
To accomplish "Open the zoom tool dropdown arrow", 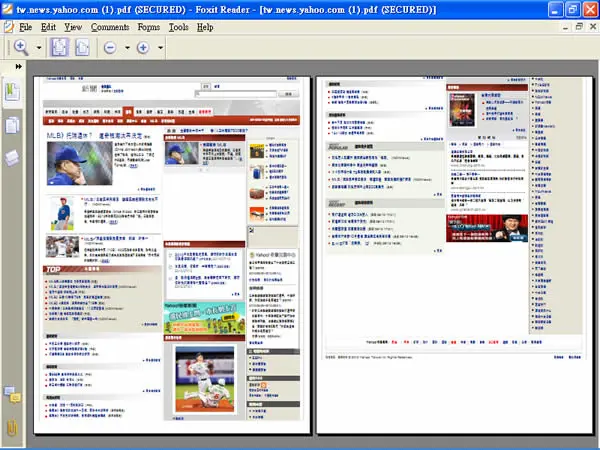I will pos(39,48).
